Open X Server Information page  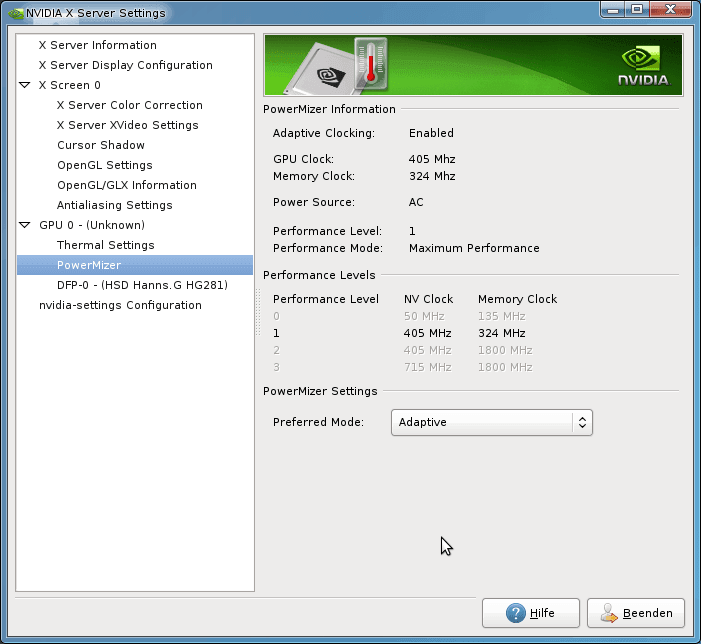tap(97, 45)
